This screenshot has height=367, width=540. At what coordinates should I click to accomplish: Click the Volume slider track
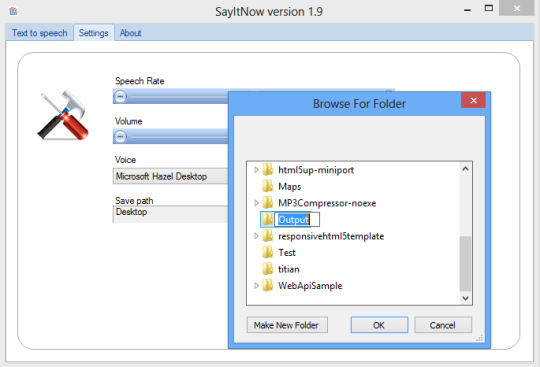point(179,137)
